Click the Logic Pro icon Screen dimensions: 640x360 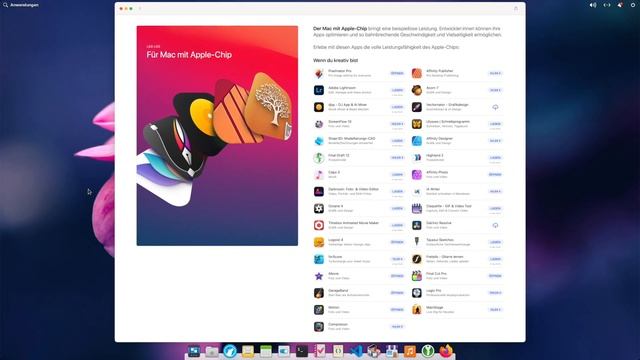417,293
